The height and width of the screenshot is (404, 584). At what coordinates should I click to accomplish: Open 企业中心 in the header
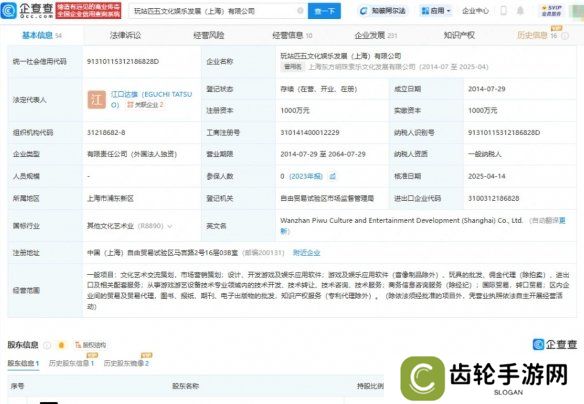[x=475, y=11]
